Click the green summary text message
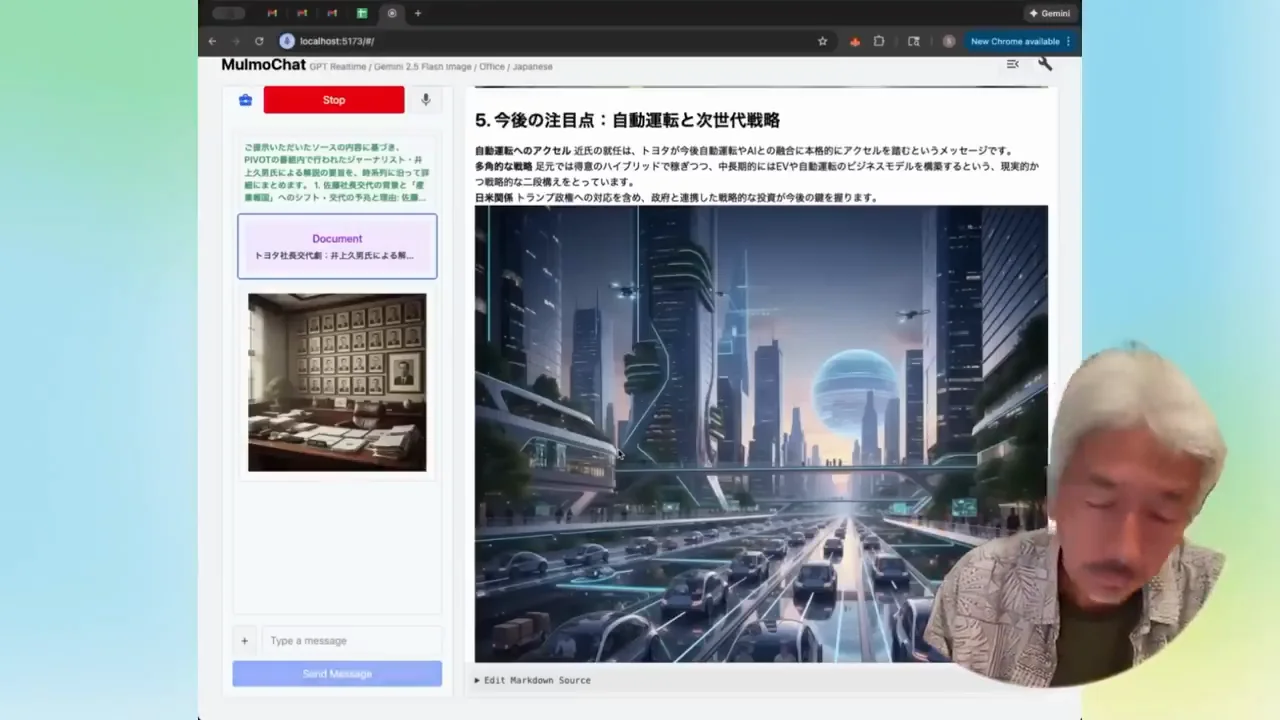 (336, 172)
